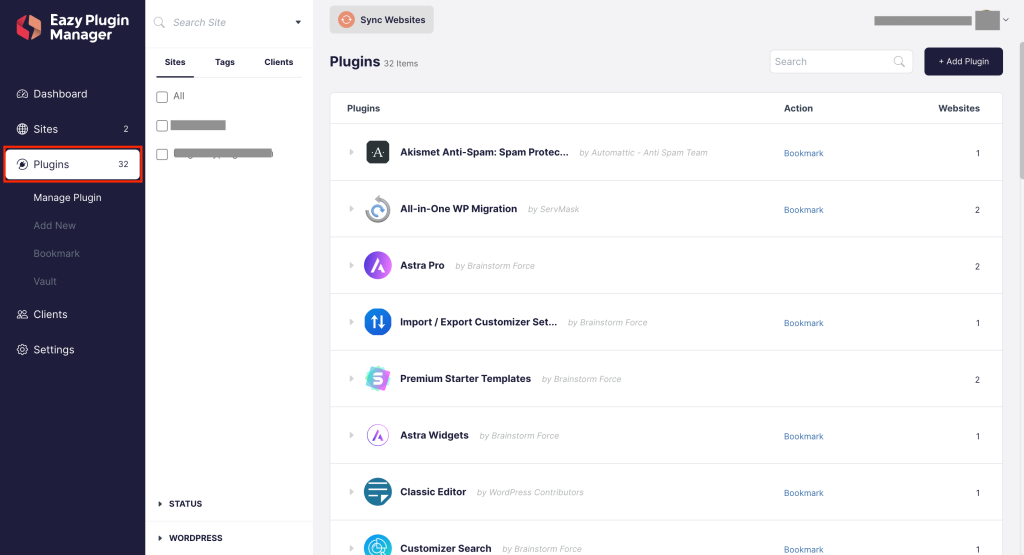1024x555 pixels.
Task: Expand the Classic Editor row
Action: (x=351, y=492)
